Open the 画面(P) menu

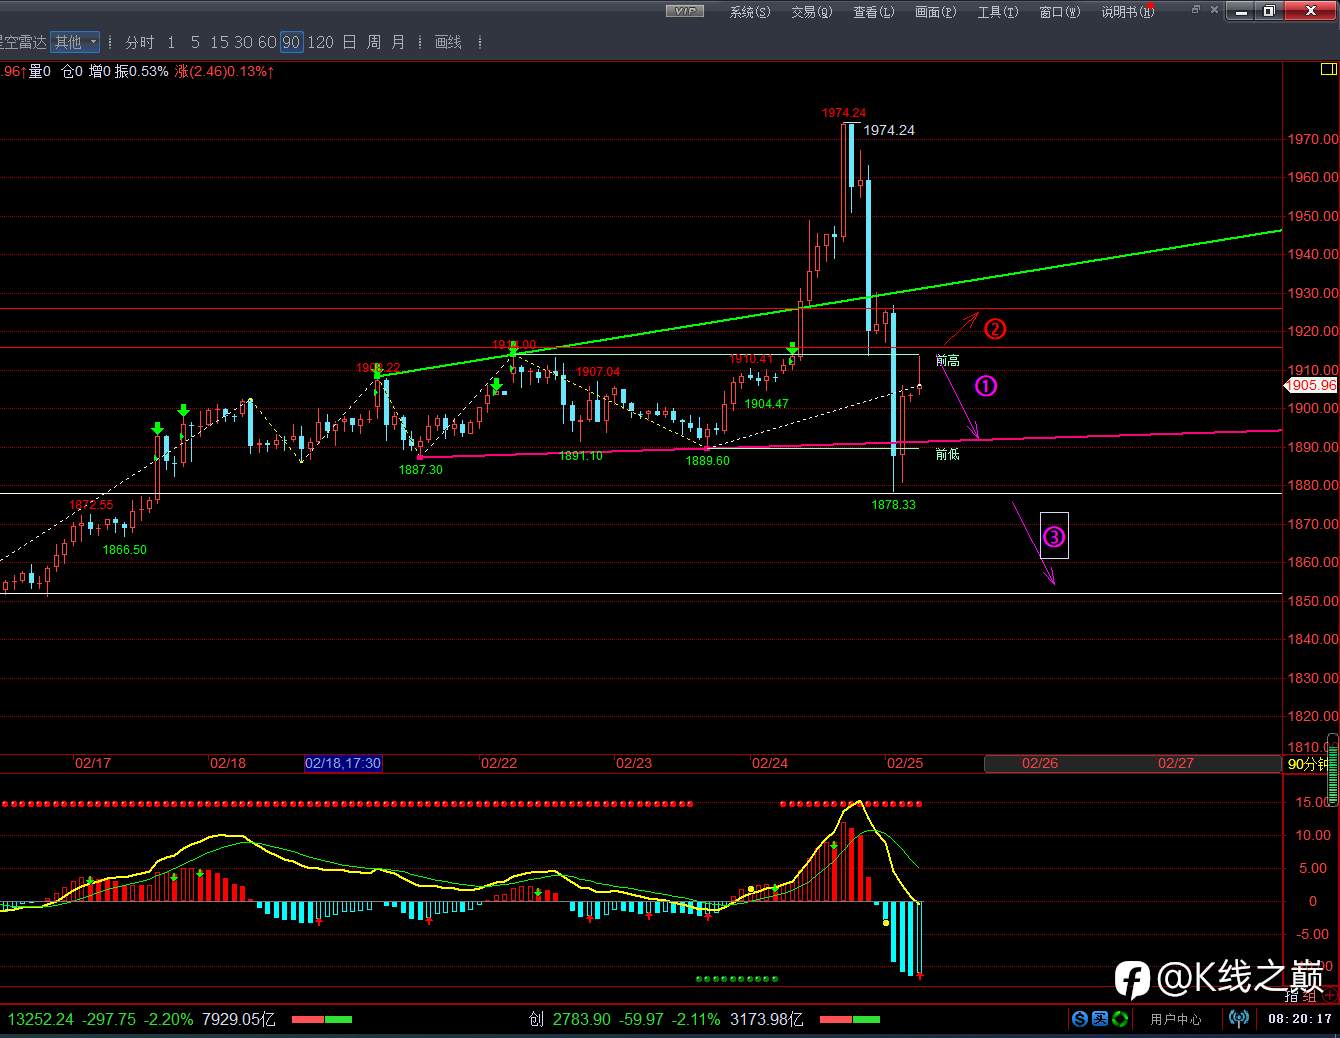(x=935, y=12)
